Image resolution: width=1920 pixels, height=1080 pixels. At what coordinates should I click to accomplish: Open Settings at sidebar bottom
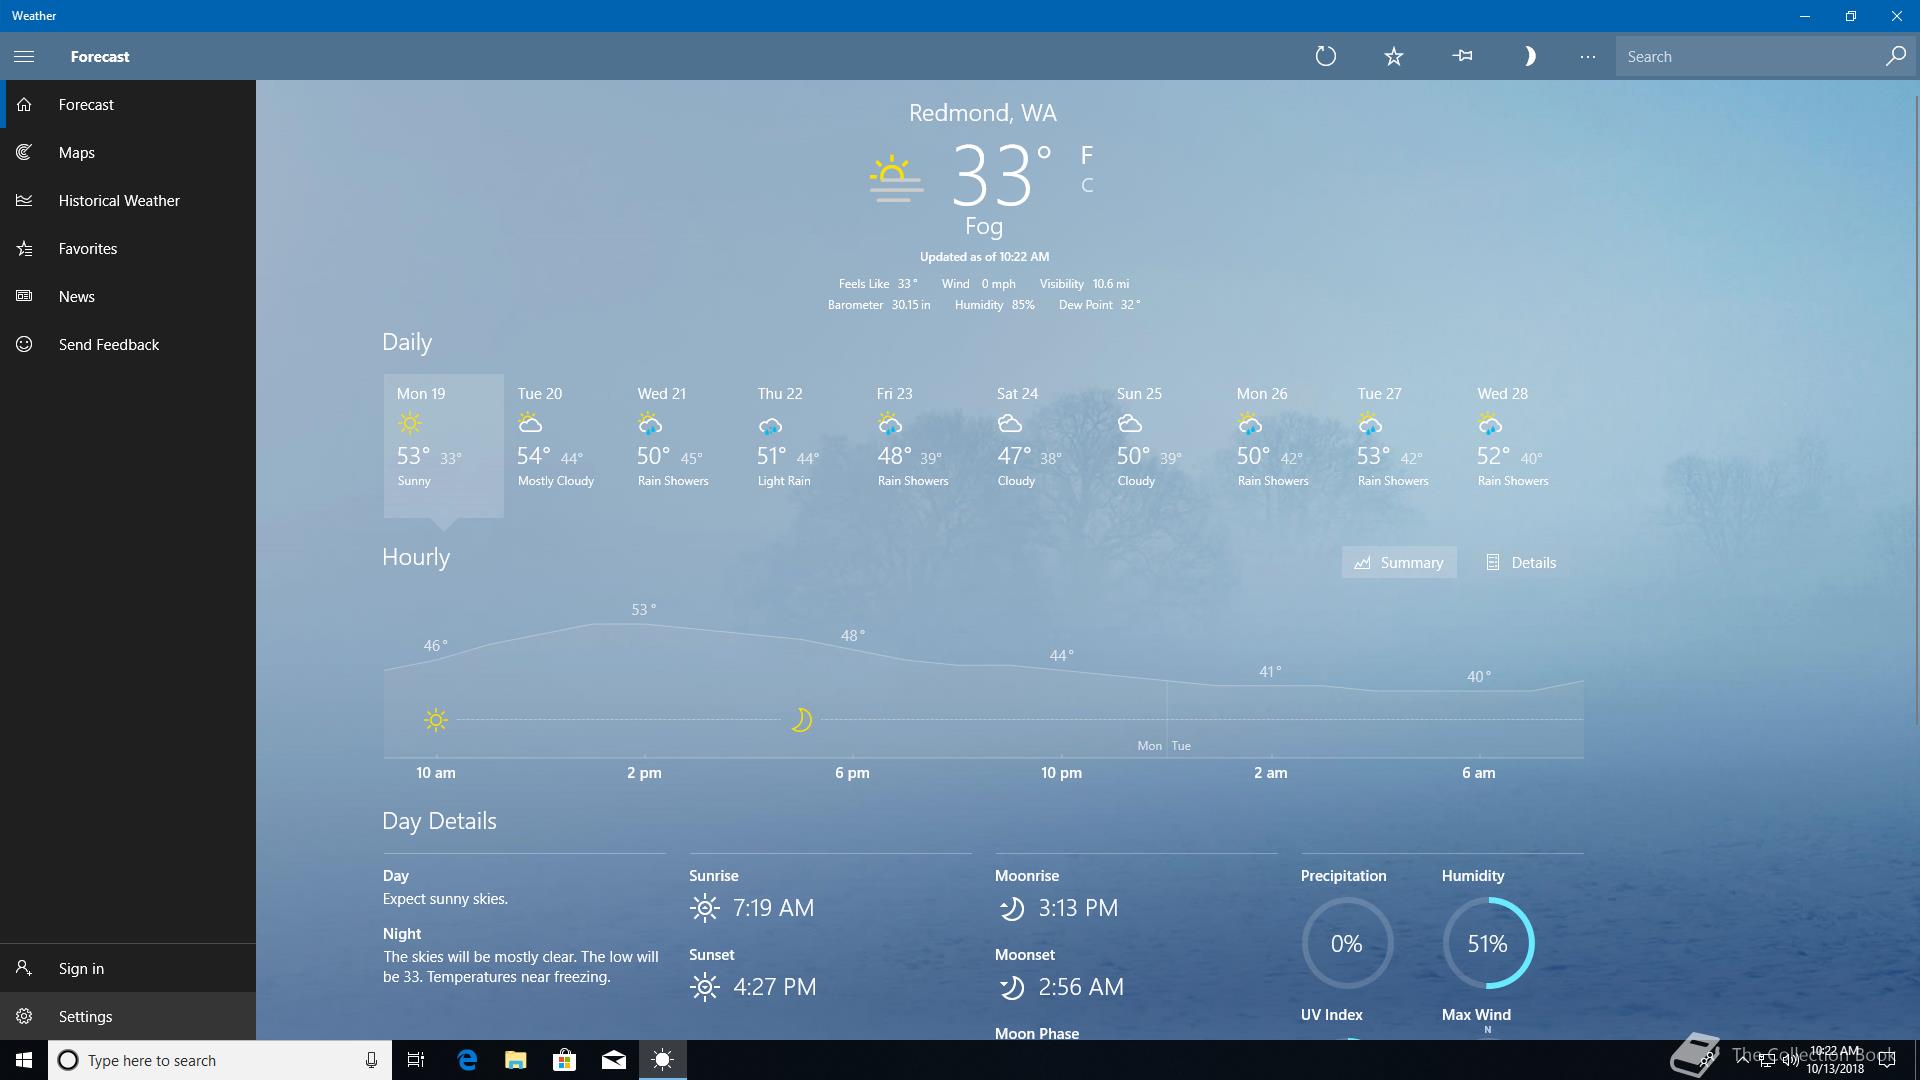pos(128,1016)
